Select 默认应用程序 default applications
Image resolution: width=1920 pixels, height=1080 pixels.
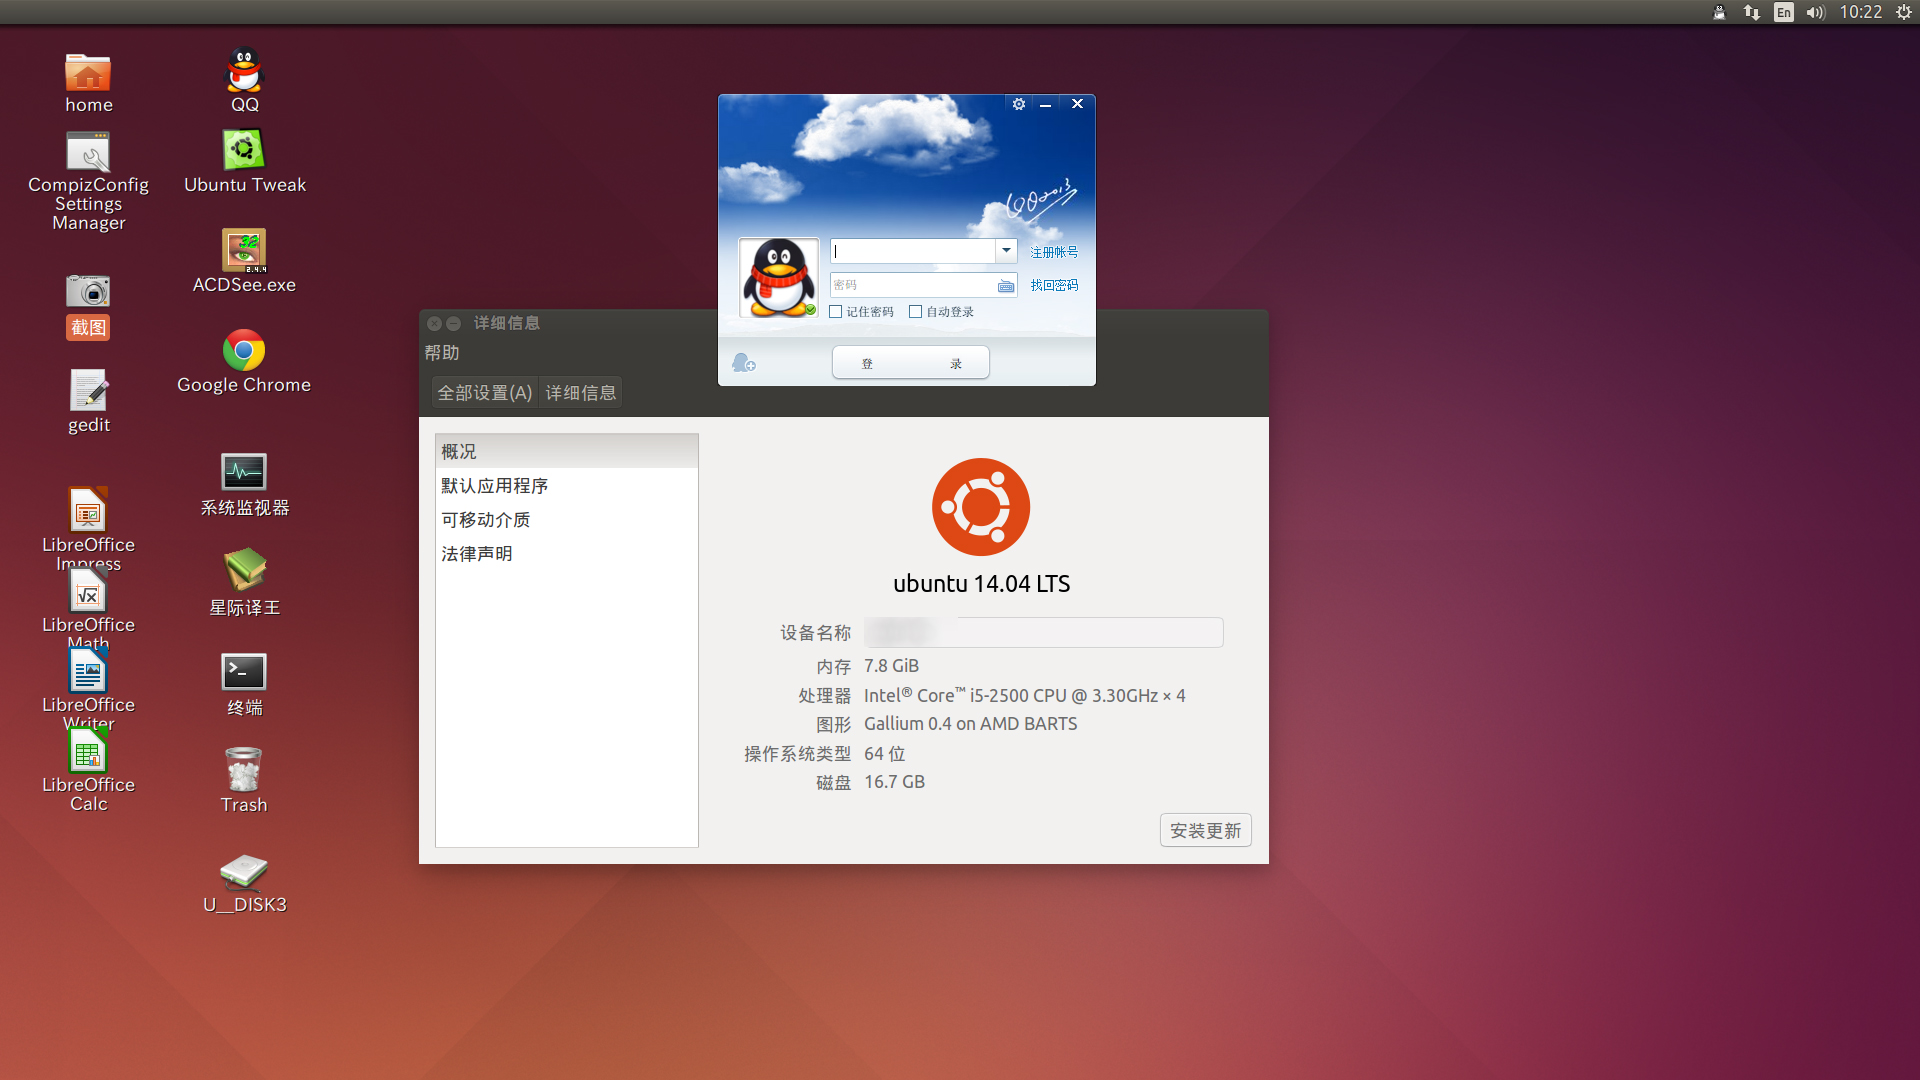tap(567, 486)
